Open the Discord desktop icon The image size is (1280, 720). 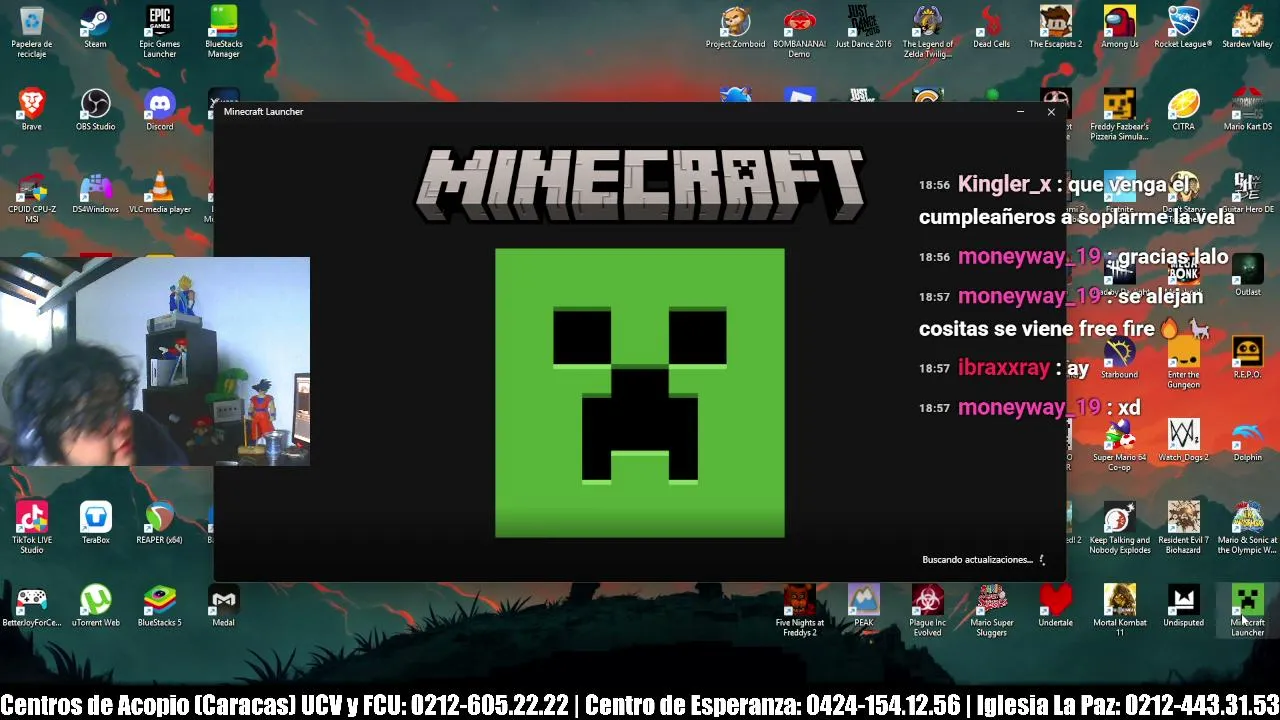[160, 110]
